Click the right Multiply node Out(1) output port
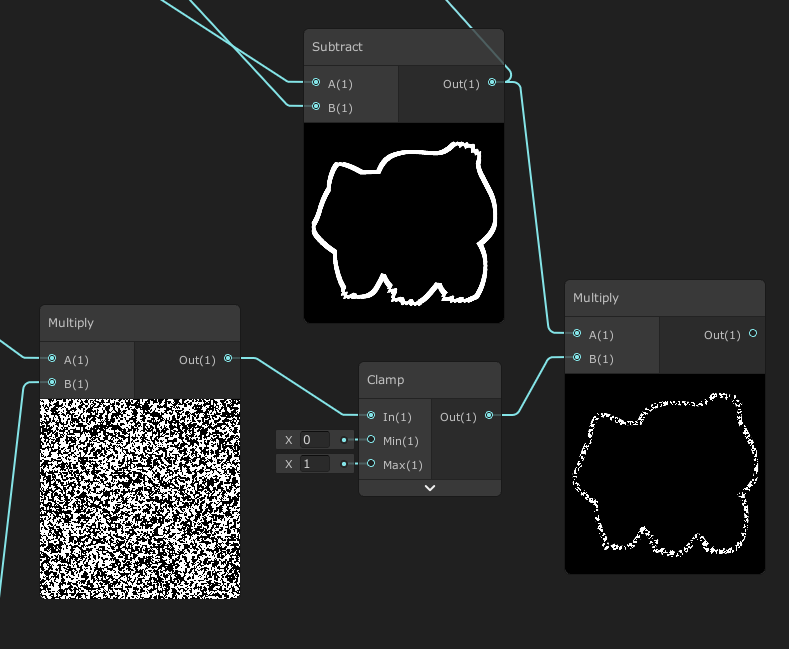Image resolution: width=789 pixels, height=649 pixels. click(x=753, y=333)
